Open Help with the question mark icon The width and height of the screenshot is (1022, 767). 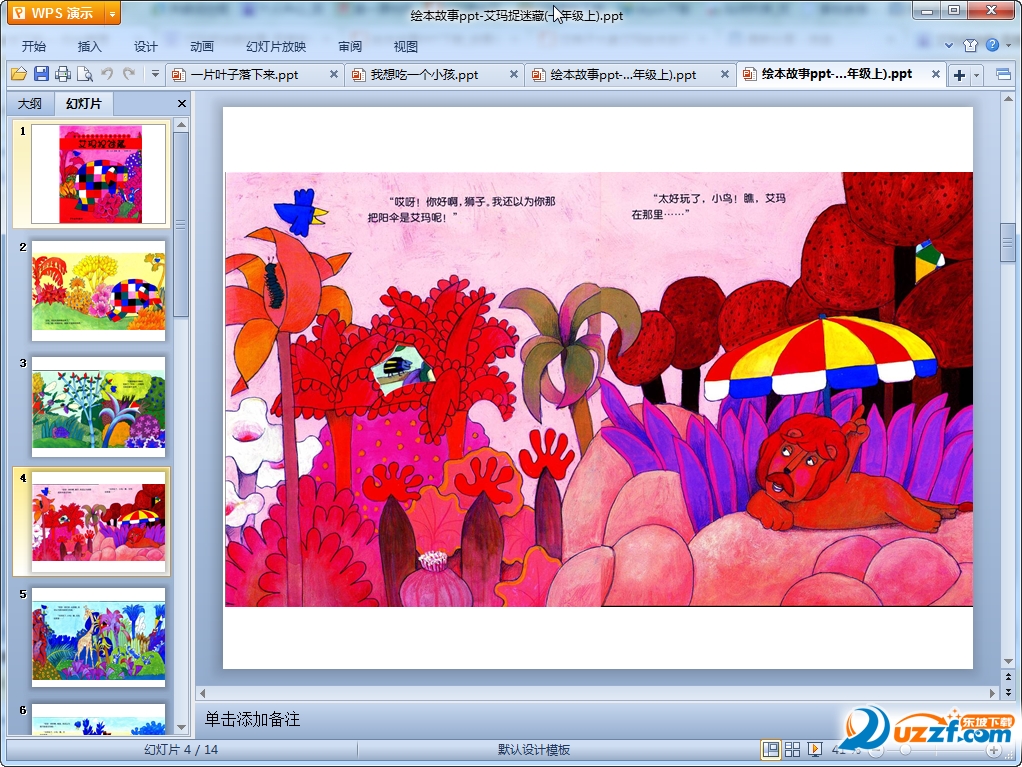tap(993, 45)
